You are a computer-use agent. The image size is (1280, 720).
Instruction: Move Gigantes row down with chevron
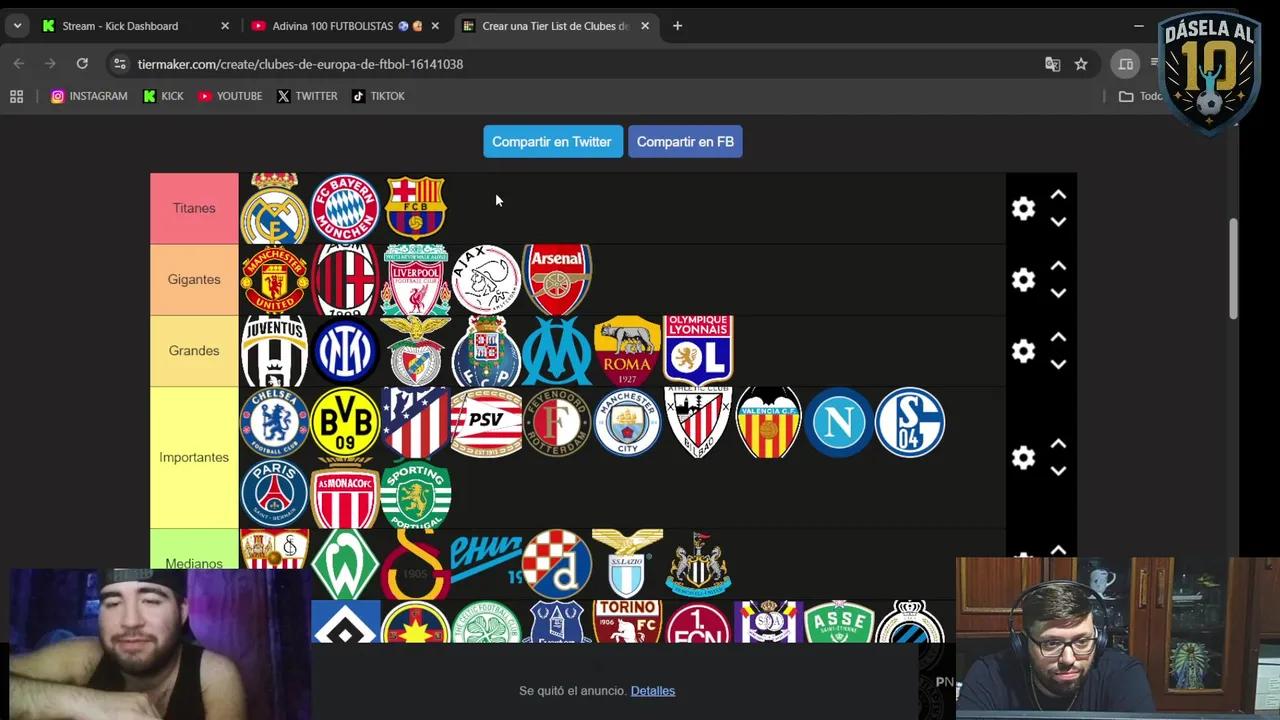(1058, 293)
